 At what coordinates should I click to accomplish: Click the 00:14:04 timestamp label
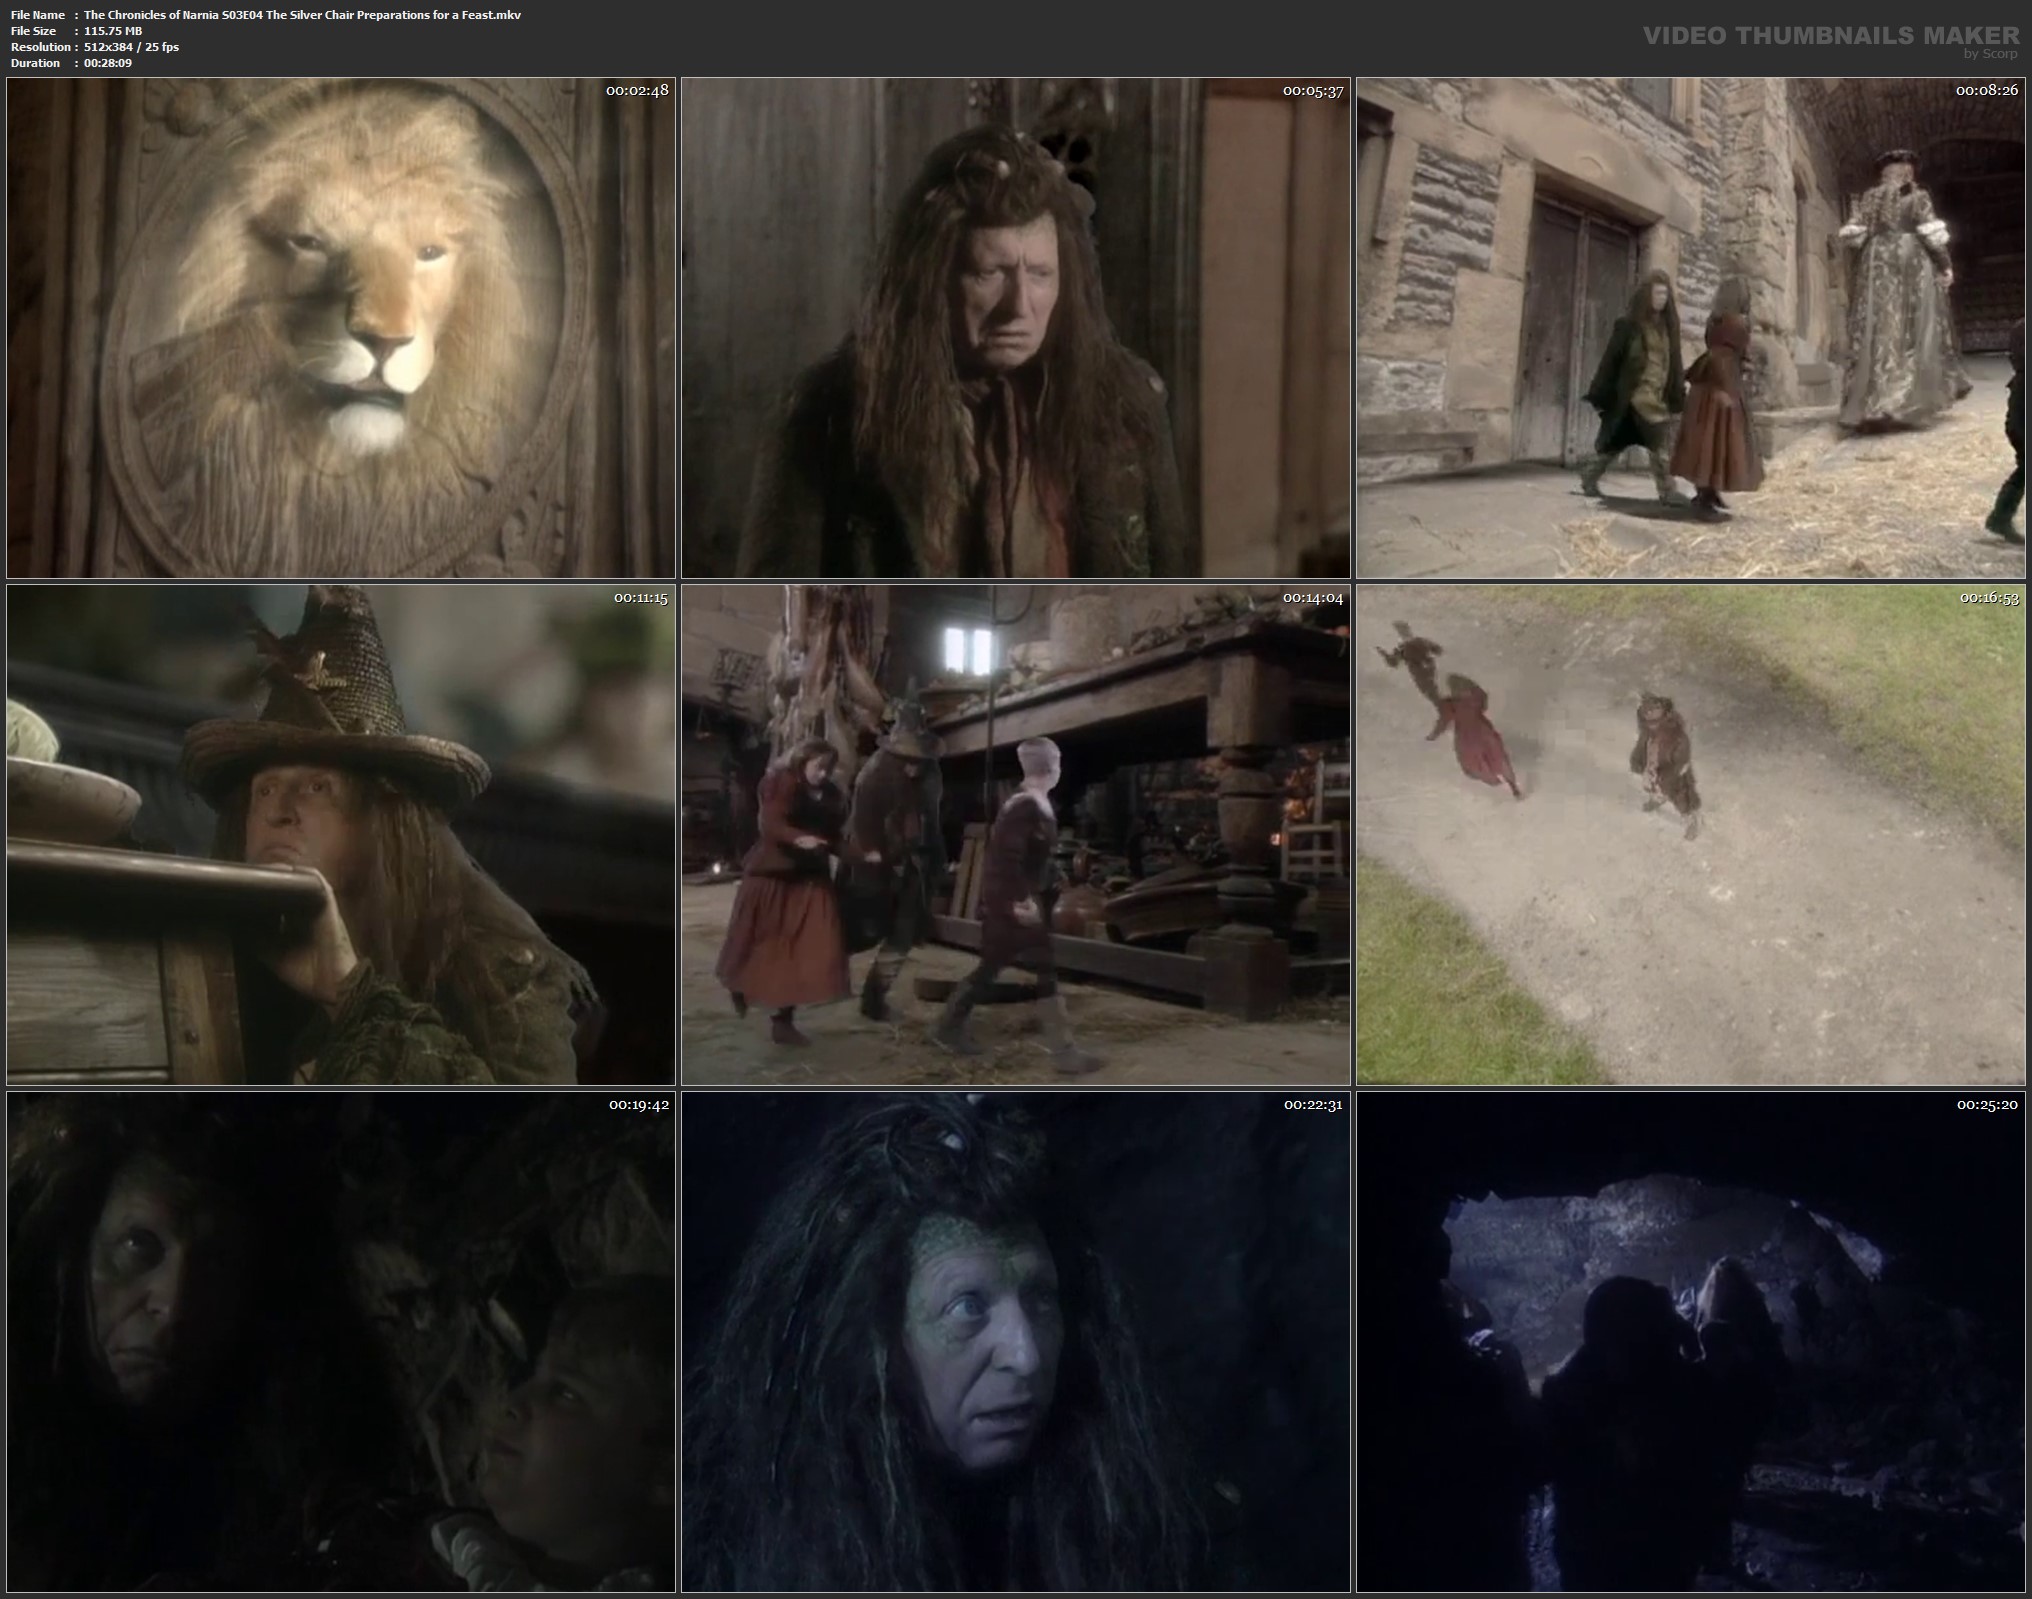(x=1312, y=598)
